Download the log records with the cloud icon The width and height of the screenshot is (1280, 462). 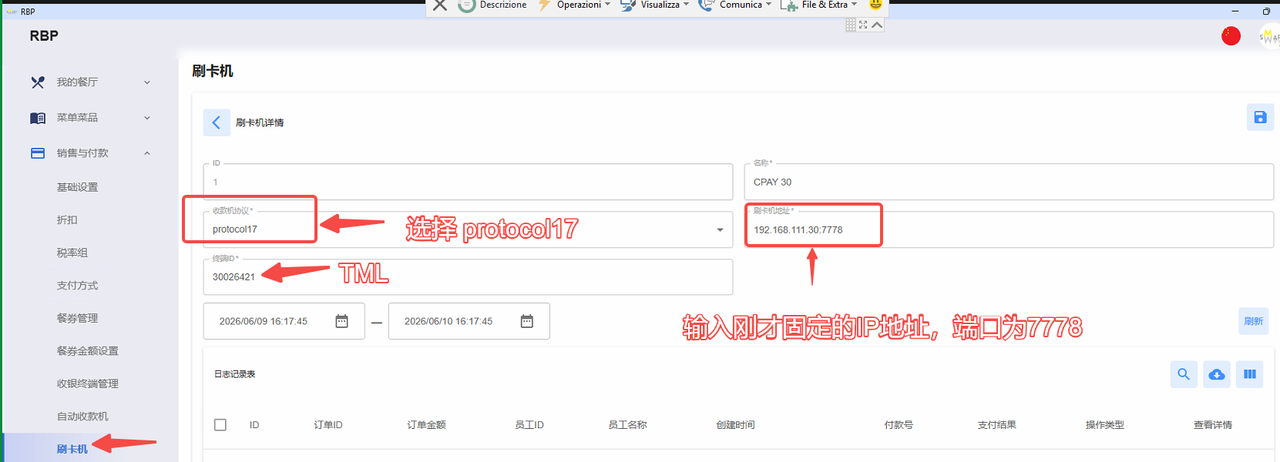pos(1217,374)
